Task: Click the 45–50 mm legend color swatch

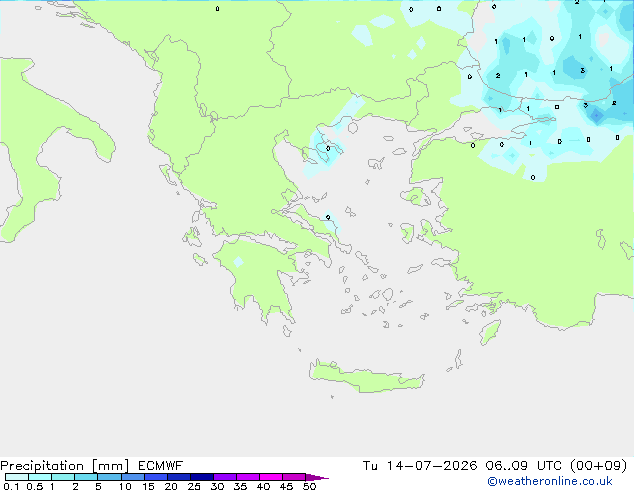Action: [x=294, y=477]
